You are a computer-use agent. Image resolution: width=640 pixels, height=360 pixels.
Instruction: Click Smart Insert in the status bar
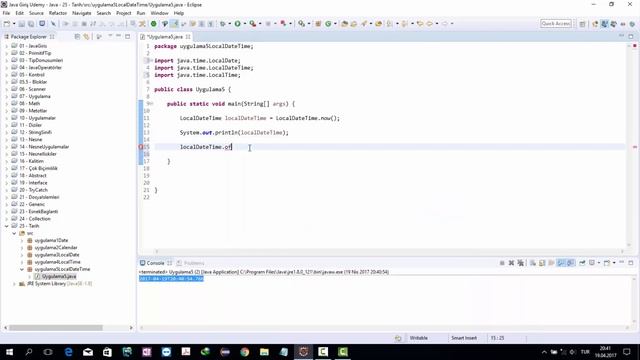point(464,338)
